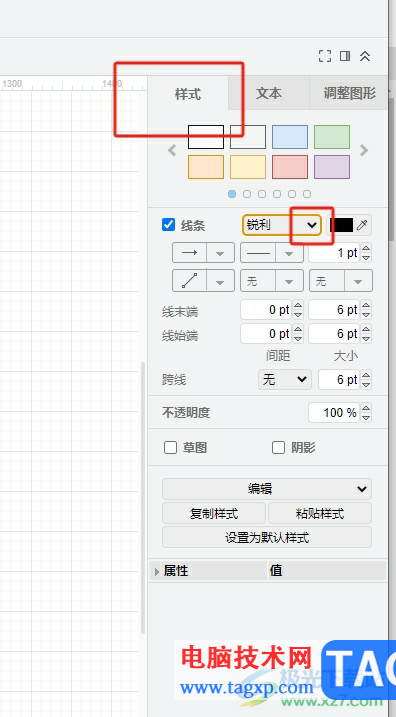Open the 跨线 无 dropdown
This screenshot has height=717, width=396.
pos(284,380)
